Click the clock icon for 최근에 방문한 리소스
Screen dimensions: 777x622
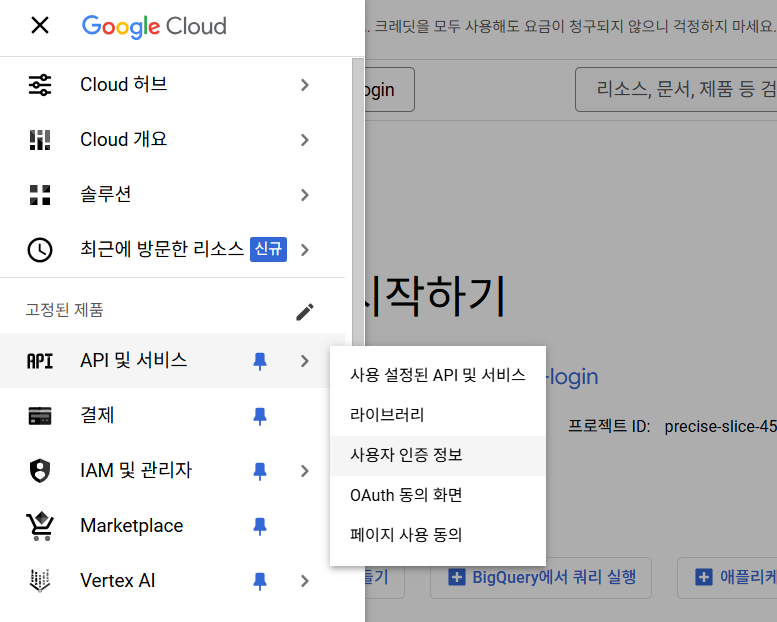[x=40, y=250]
